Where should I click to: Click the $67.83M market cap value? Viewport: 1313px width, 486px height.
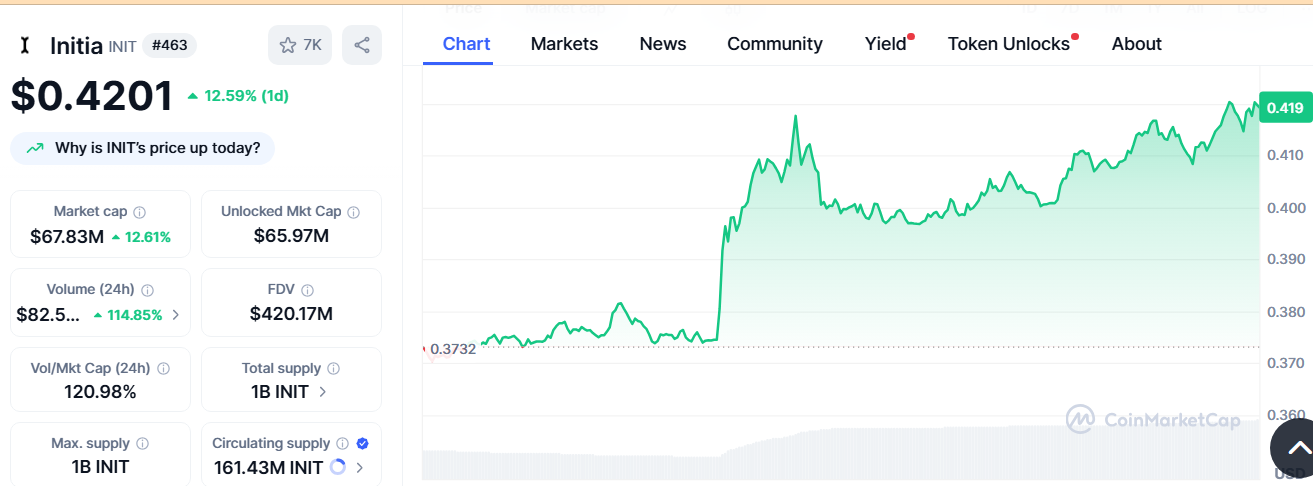coord(67,237)
